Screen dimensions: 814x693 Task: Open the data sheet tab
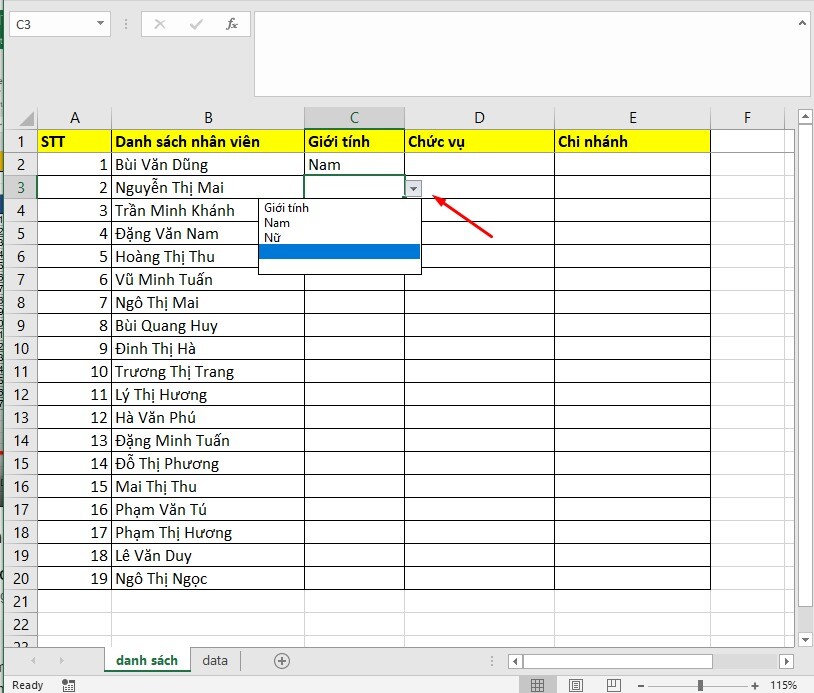(215, 661)
